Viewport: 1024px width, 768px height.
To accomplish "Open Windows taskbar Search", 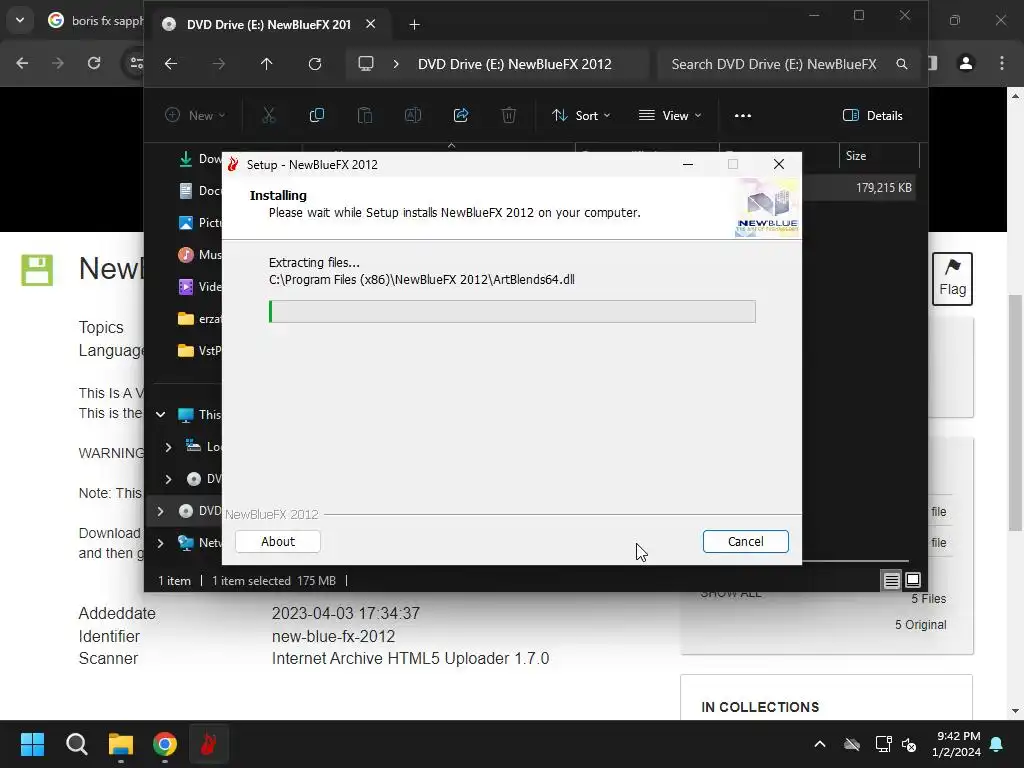I will coord(76,744).
